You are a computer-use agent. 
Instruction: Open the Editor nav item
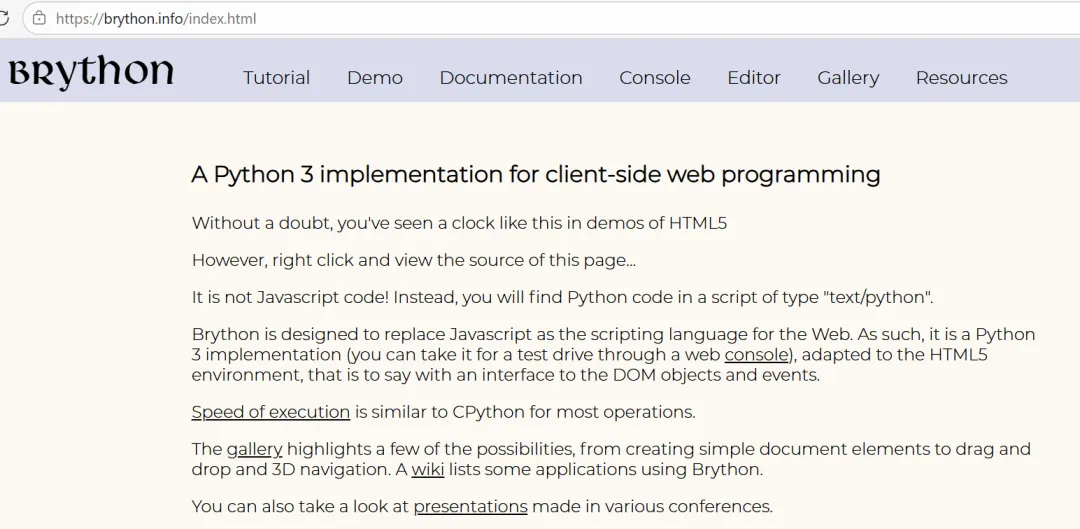[753, 78]
